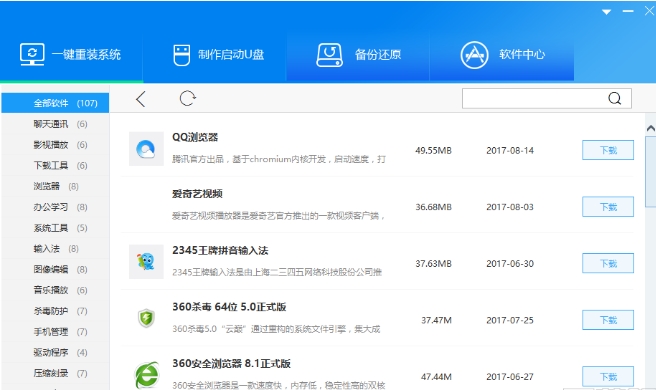Image resolution: width=656 pixels, height=390 pixels.
Task: Download 2345王牌拼音输入法 with its 下载 button
Action: (x=608, y=263)
